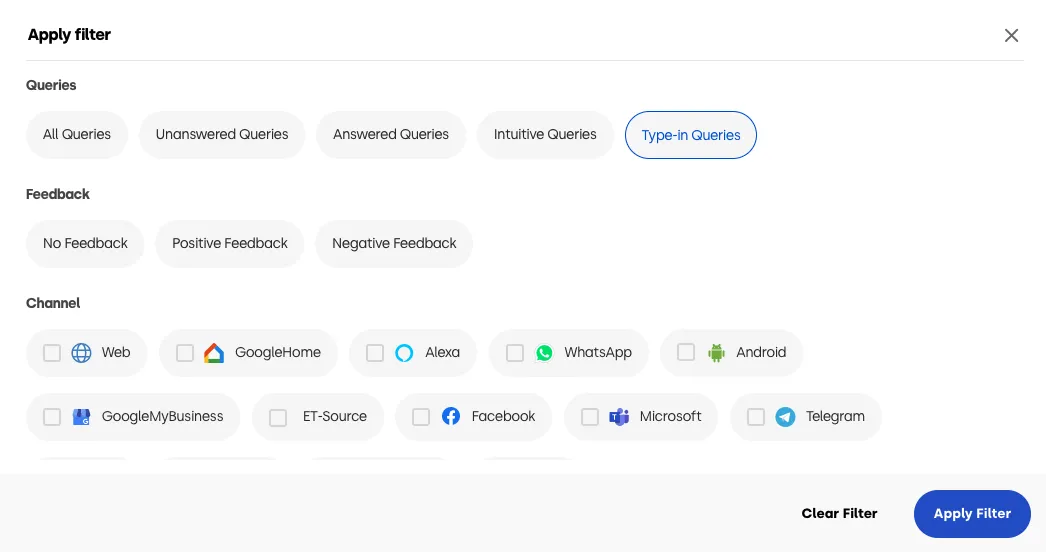Filter by Negative Feedback

394,244
